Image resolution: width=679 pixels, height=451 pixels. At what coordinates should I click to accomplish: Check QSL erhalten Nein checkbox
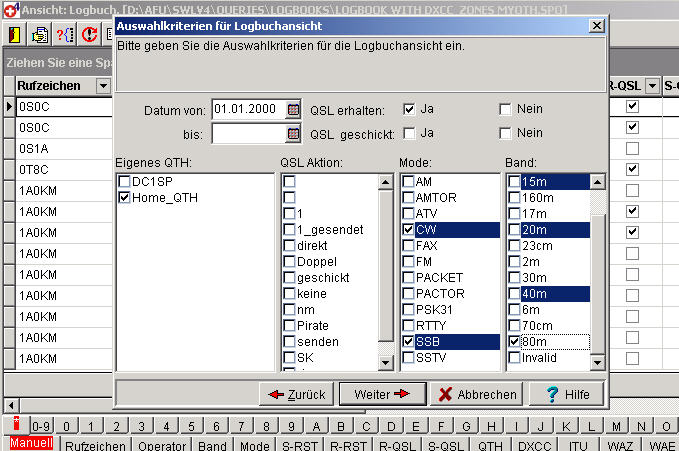tap(506, 109)
